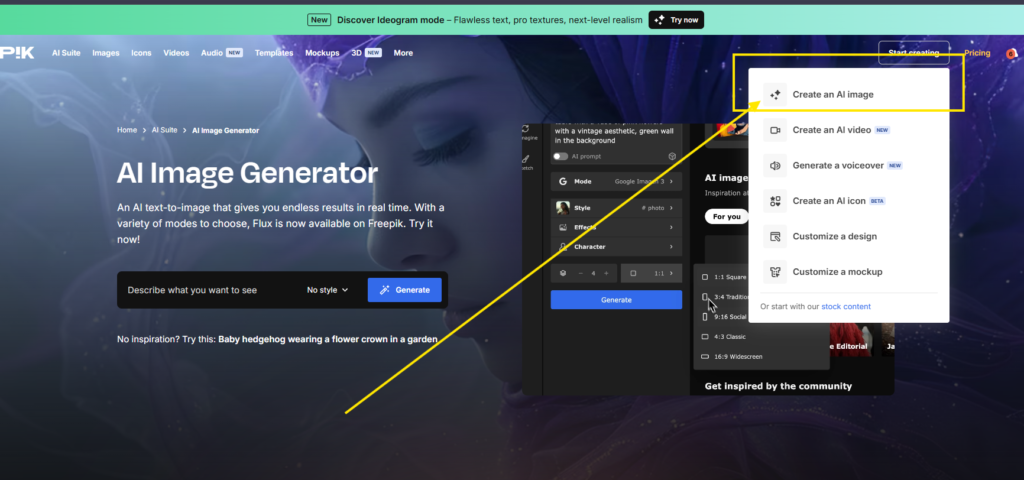This screenshot has width=1024, height=480.
Task: Select Create an AI image menu entry
Action: click(x=848, y=95)
